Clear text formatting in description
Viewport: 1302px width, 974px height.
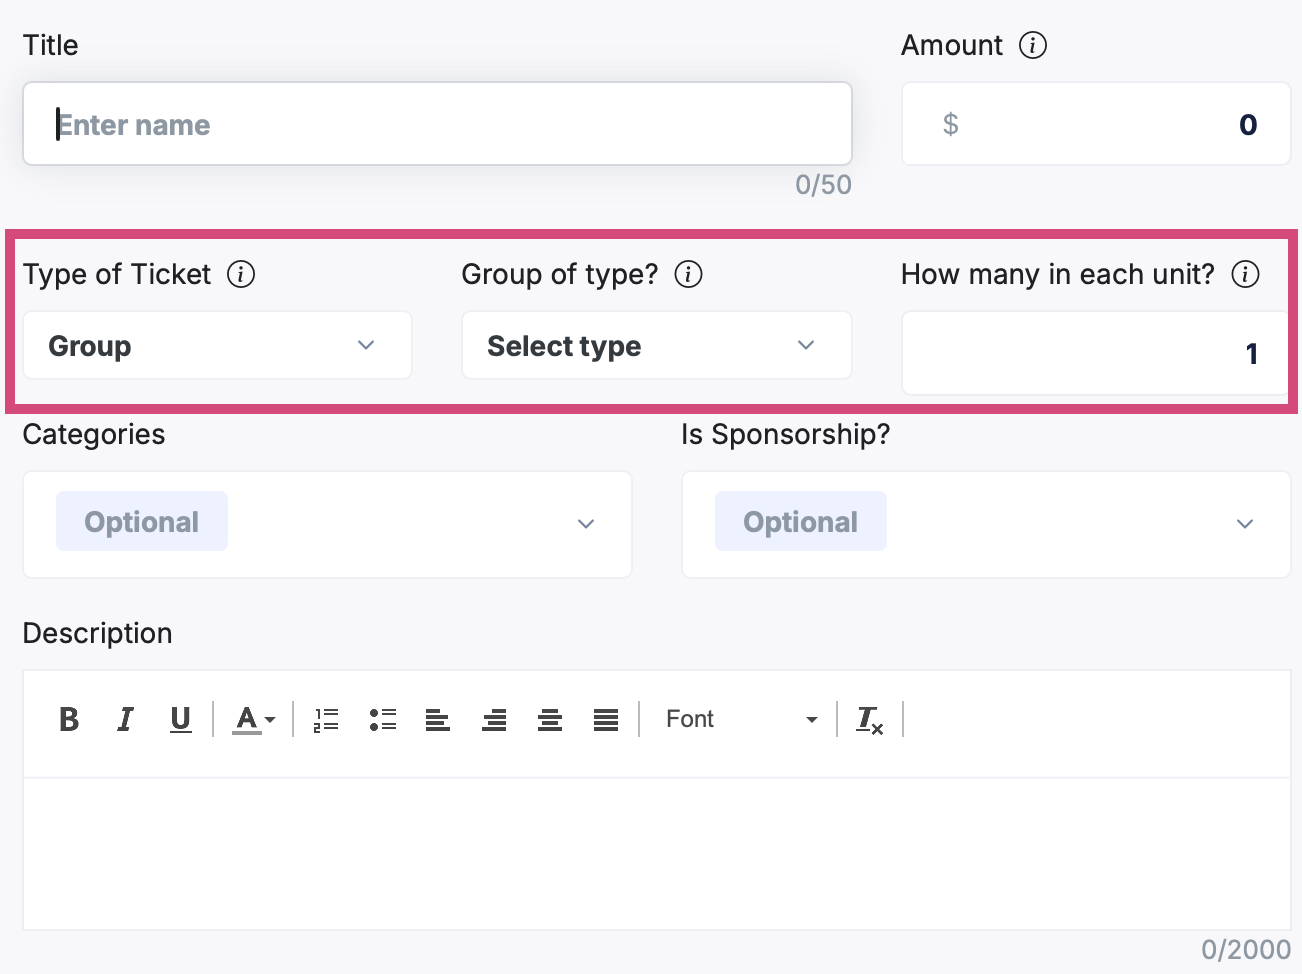tap(870, 719)
